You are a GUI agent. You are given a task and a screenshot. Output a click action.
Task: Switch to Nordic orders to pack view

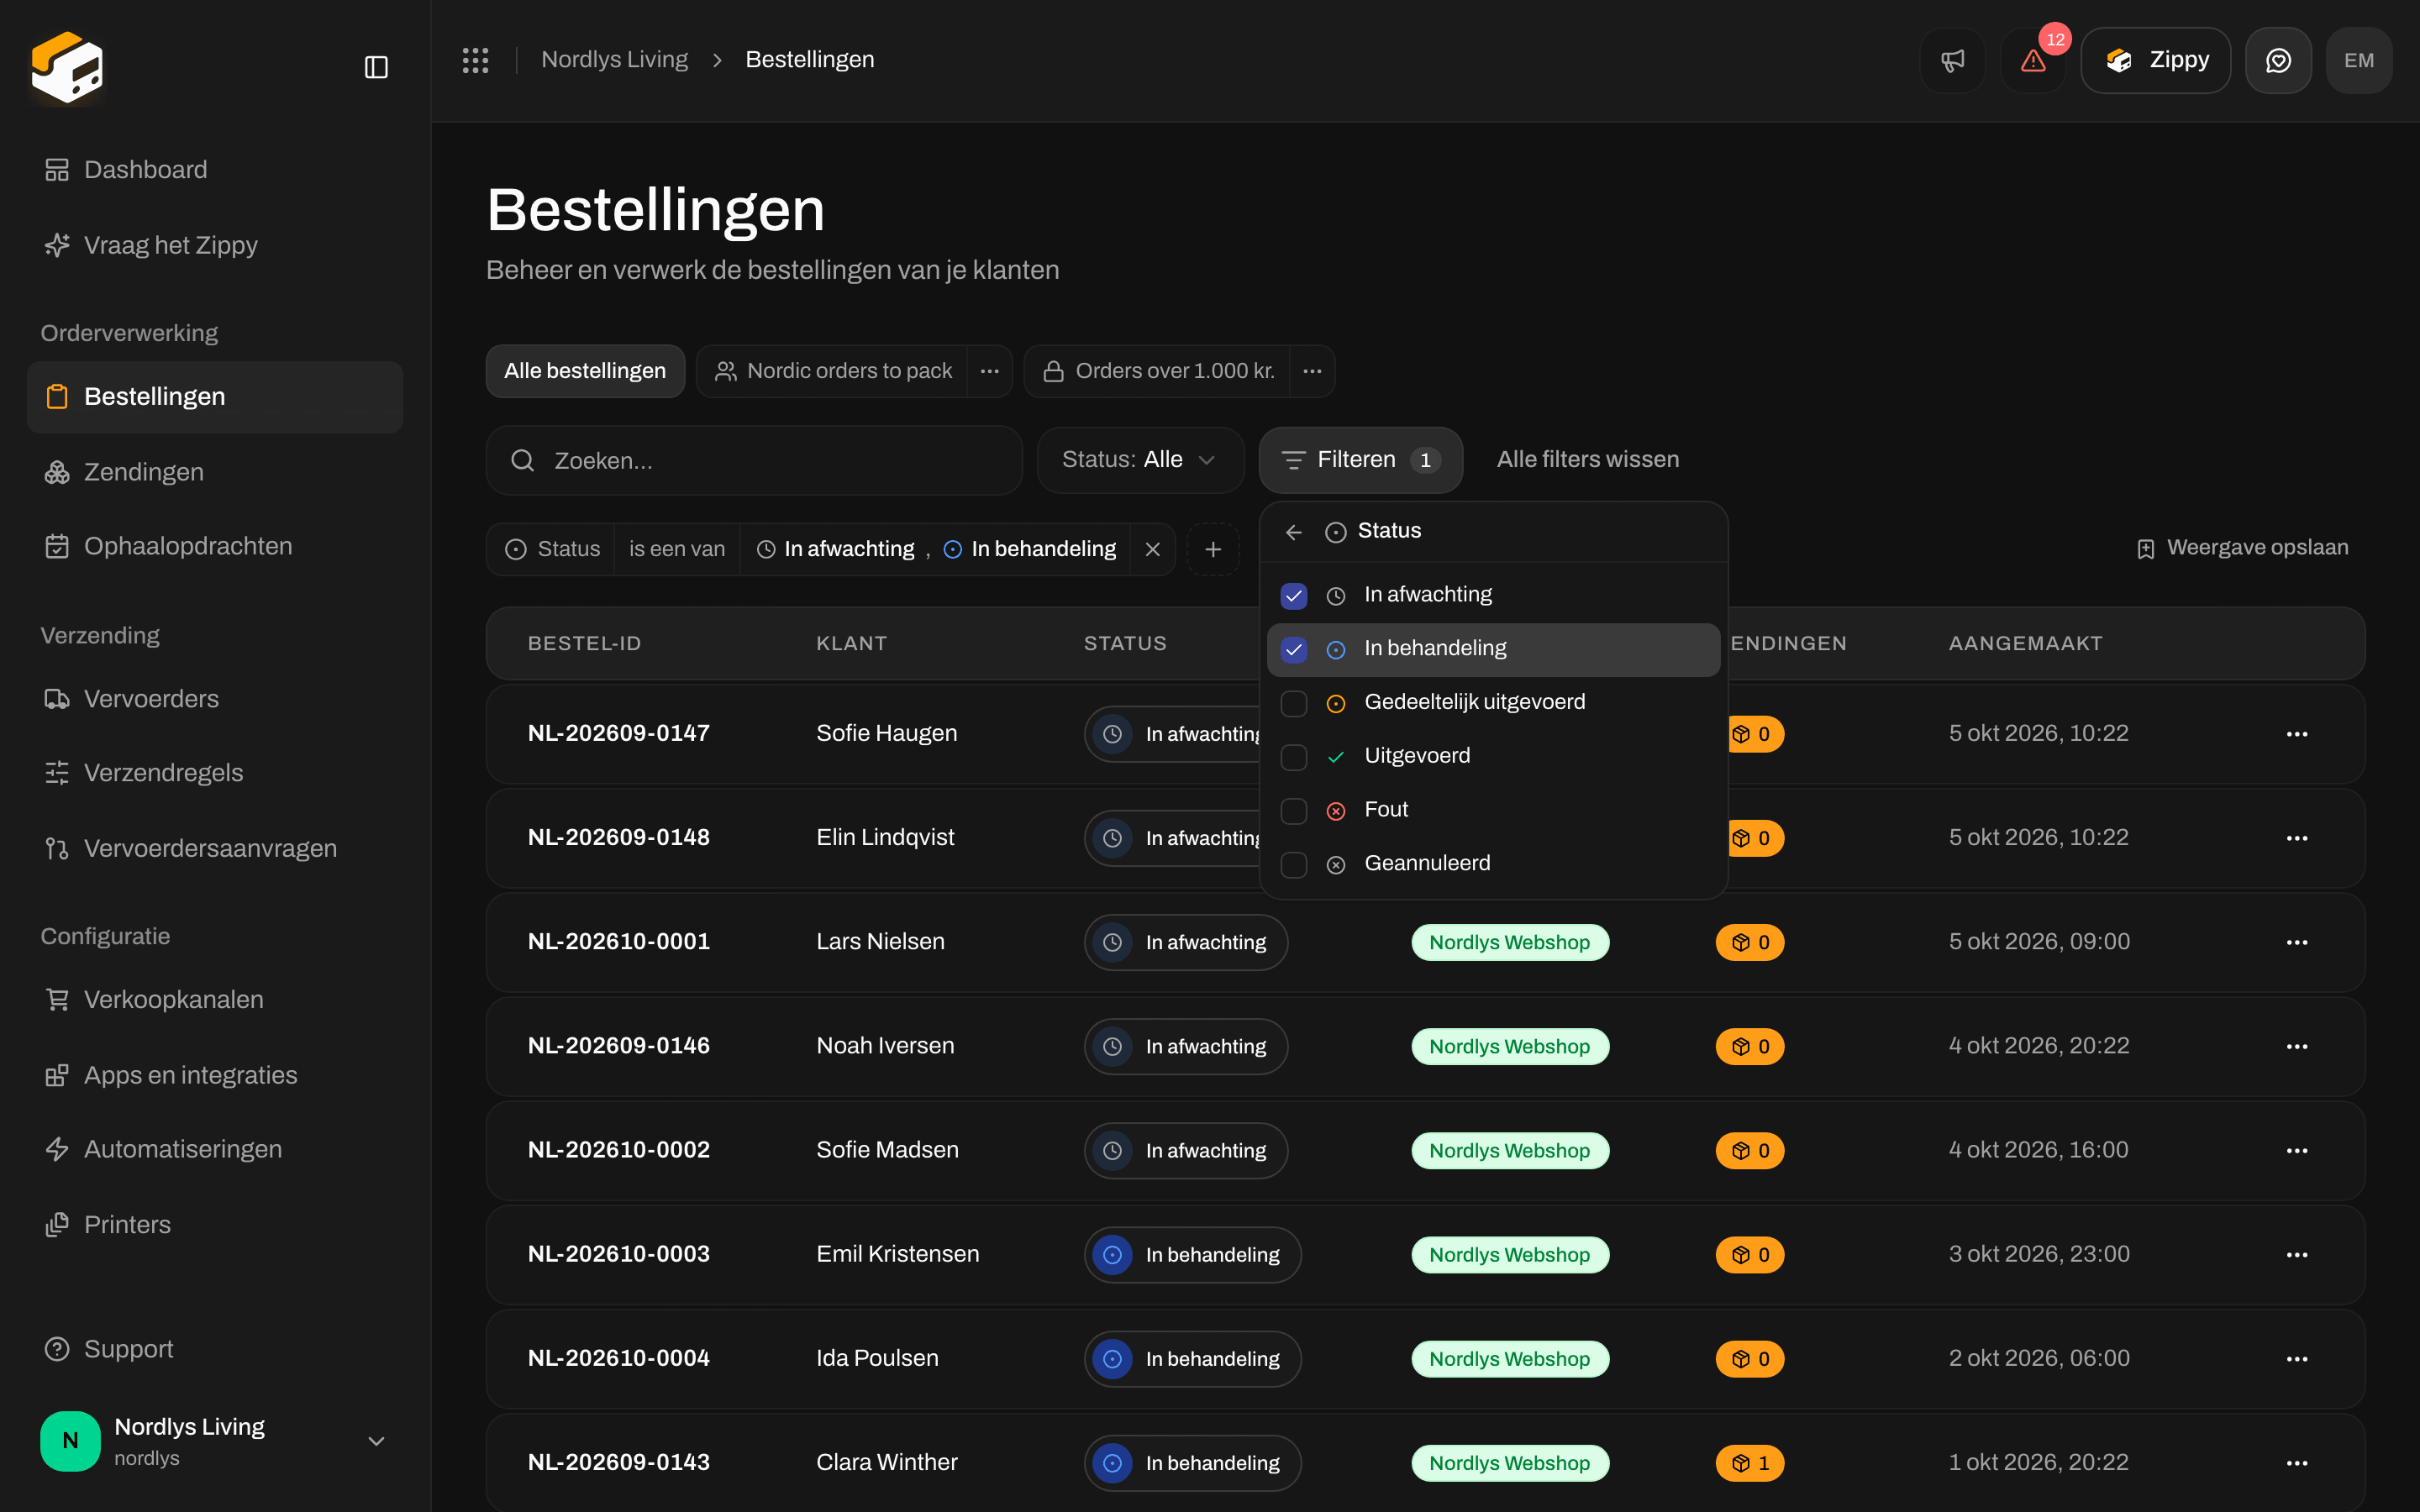pos(833,371)
